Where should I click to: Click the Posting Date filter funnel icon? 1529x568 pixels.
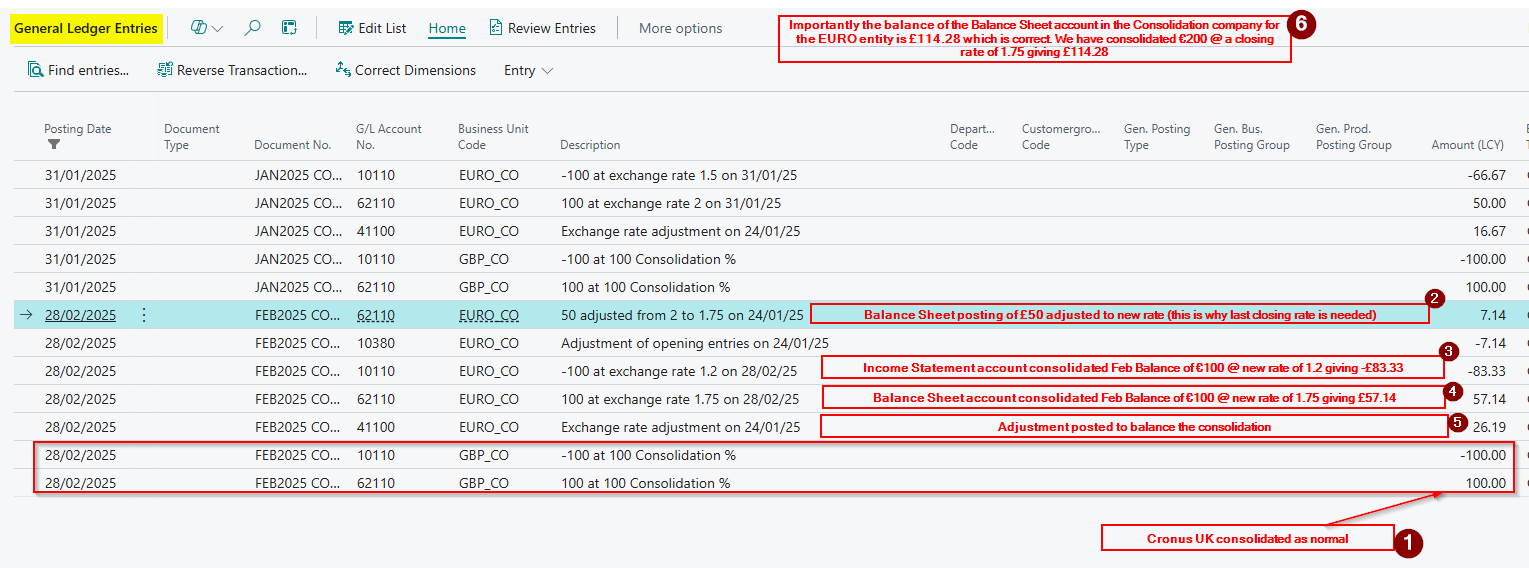pyautogui.click(x=54, y=145)
